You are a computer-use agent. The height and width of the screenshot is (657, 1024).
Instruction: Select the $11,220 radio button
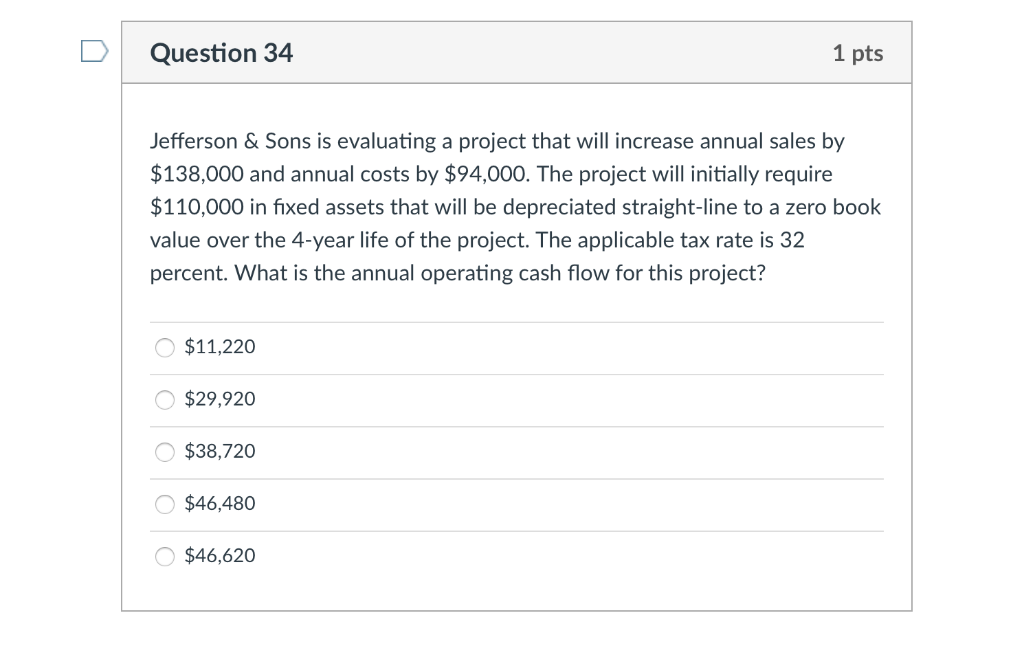click(164, 348)
